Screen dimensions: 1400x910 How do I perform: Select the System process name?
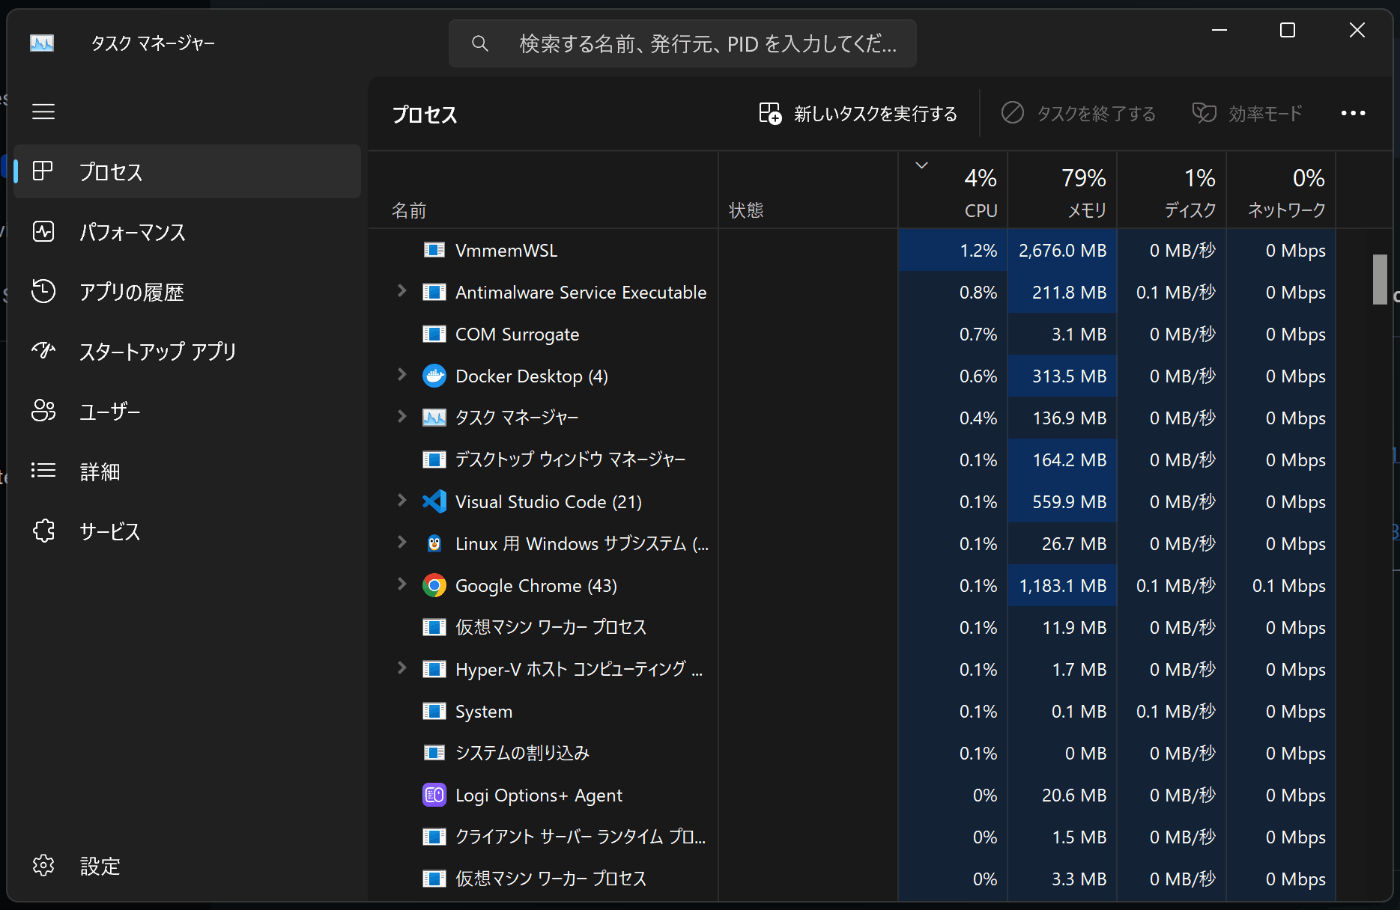pyautogui.click(x=484, y=712)
